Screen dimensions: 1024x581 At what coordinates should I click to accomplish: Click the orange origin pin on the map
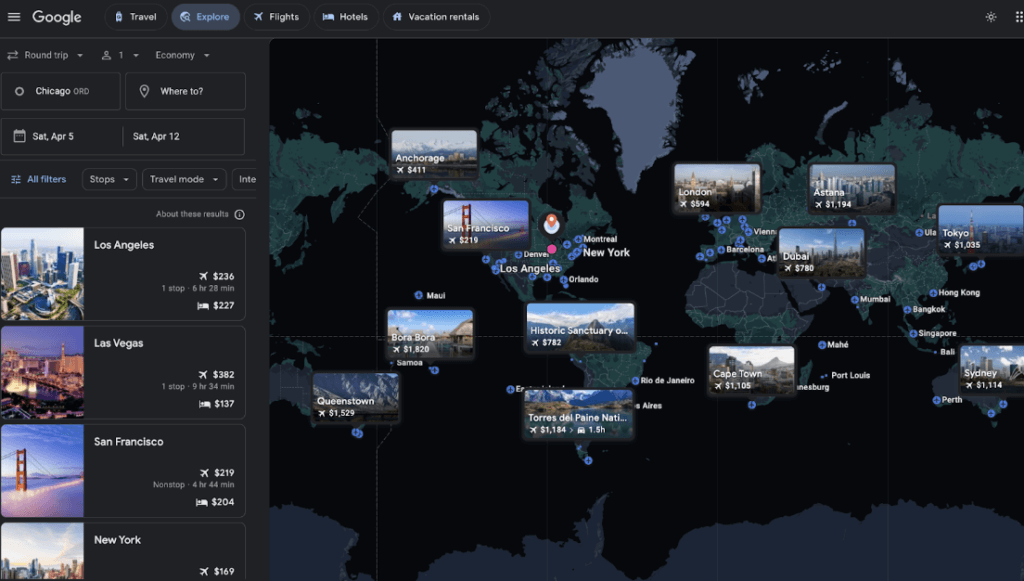pyautogui.click(x=552, y=224)
